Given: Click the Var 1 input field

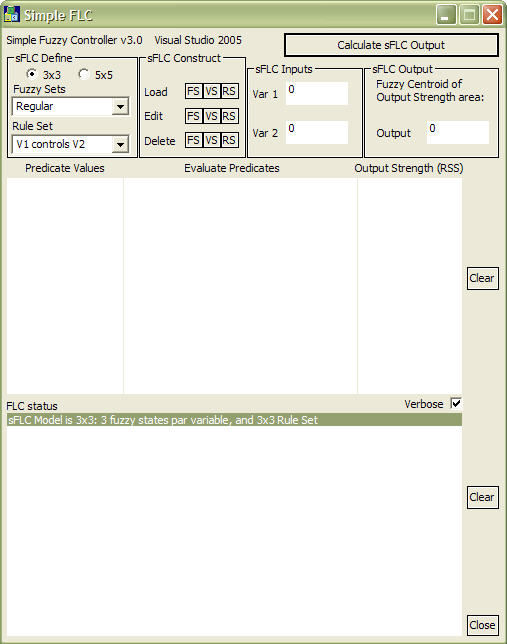Looking at the screenshot, I should pyautogui.click(x=317, y=93).
